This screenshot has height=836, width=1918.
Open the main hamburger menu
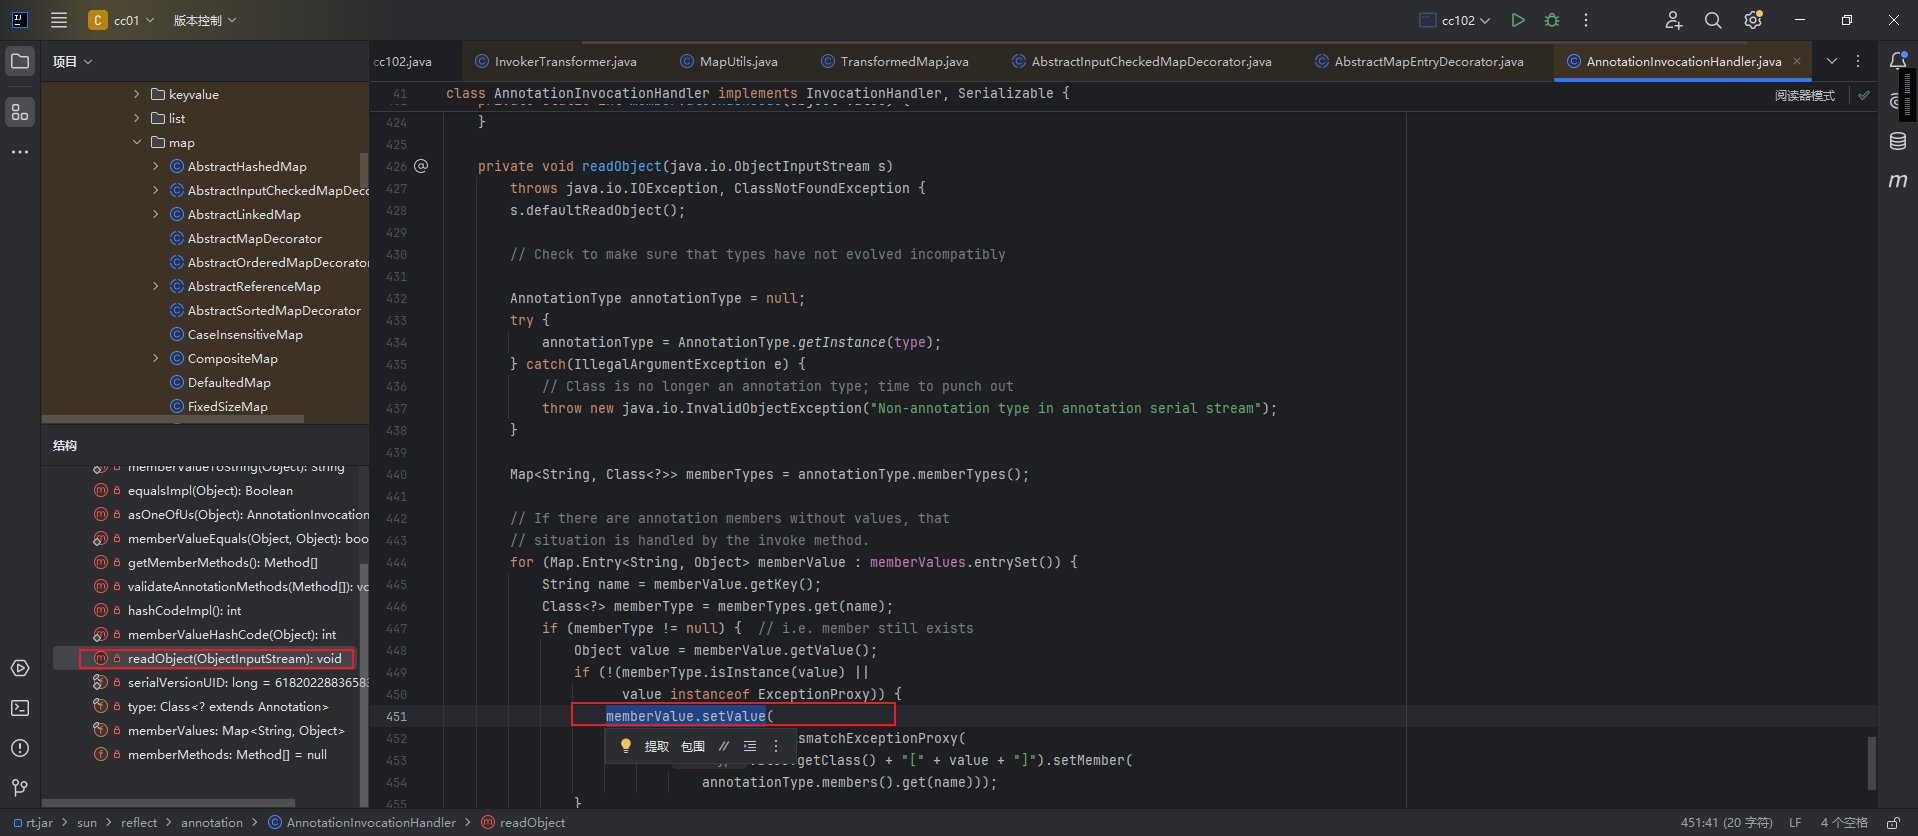pyautogui.click(x=59, y=20)
